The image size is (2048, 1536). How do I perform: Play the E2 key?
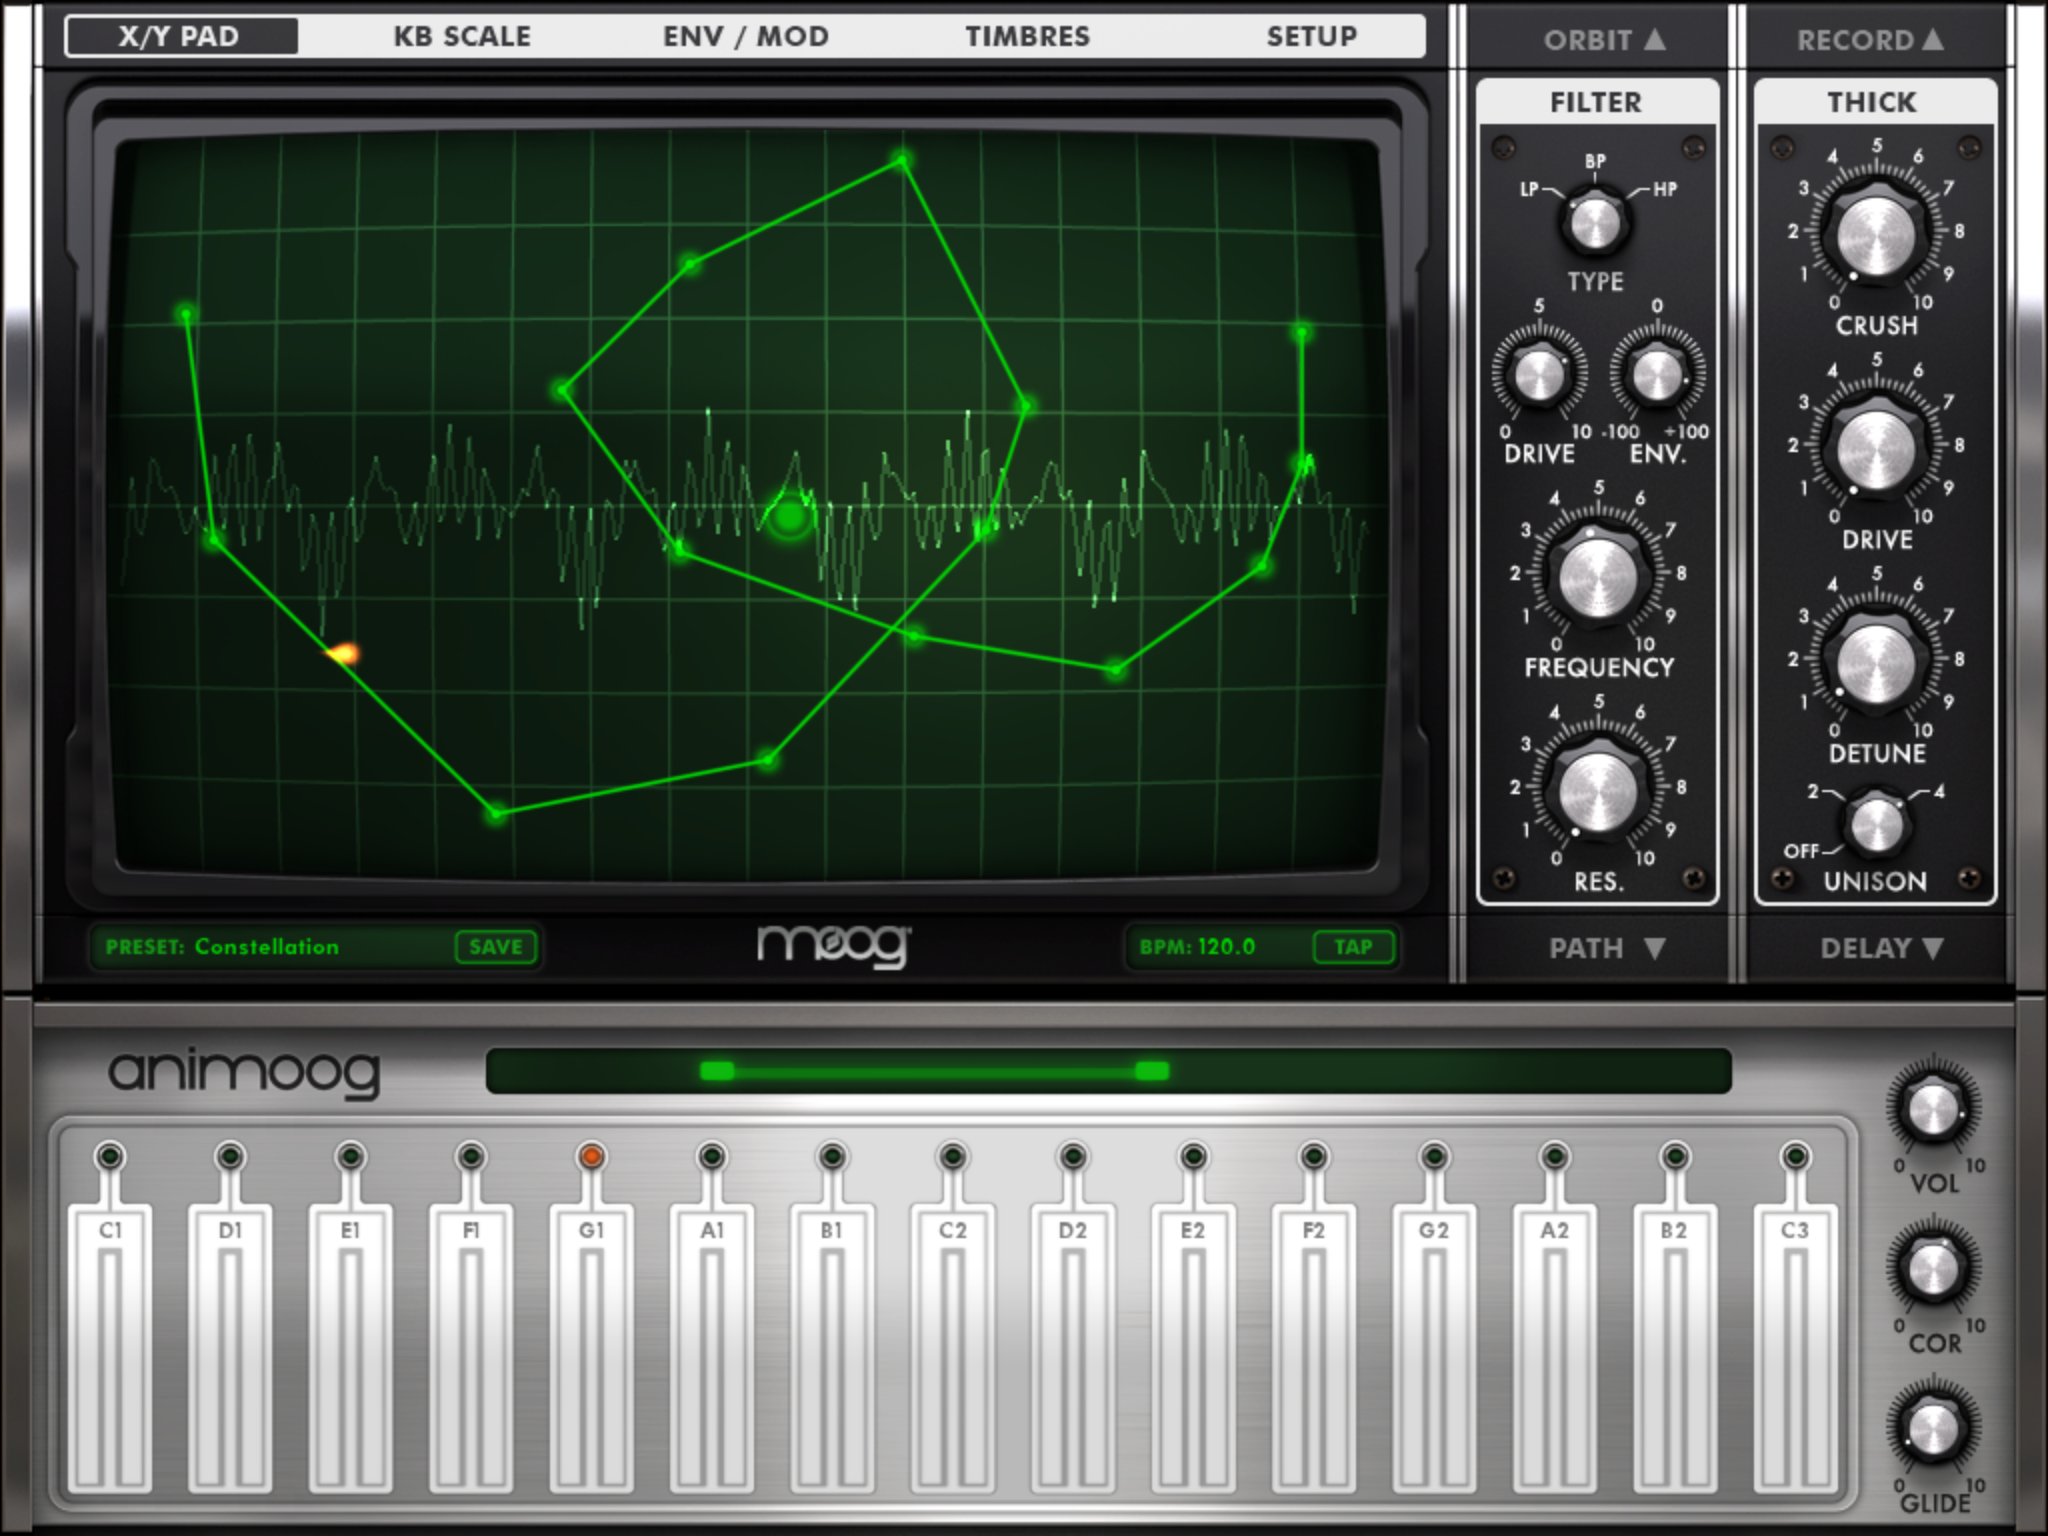pos(1193,1348)
